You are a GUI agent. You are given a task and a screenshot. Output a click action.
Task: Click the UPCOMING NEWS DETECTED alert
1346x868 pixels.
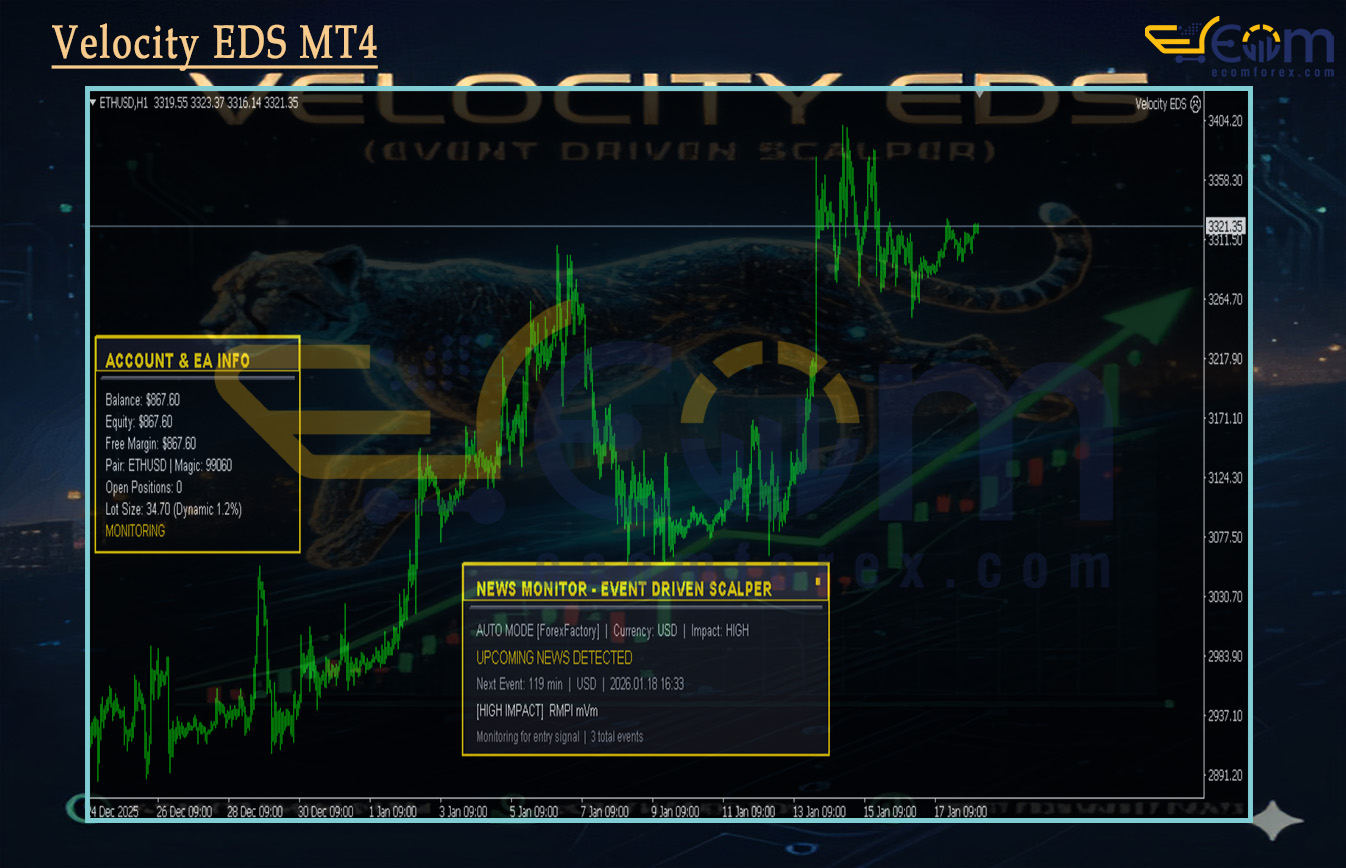click(554, 658)
